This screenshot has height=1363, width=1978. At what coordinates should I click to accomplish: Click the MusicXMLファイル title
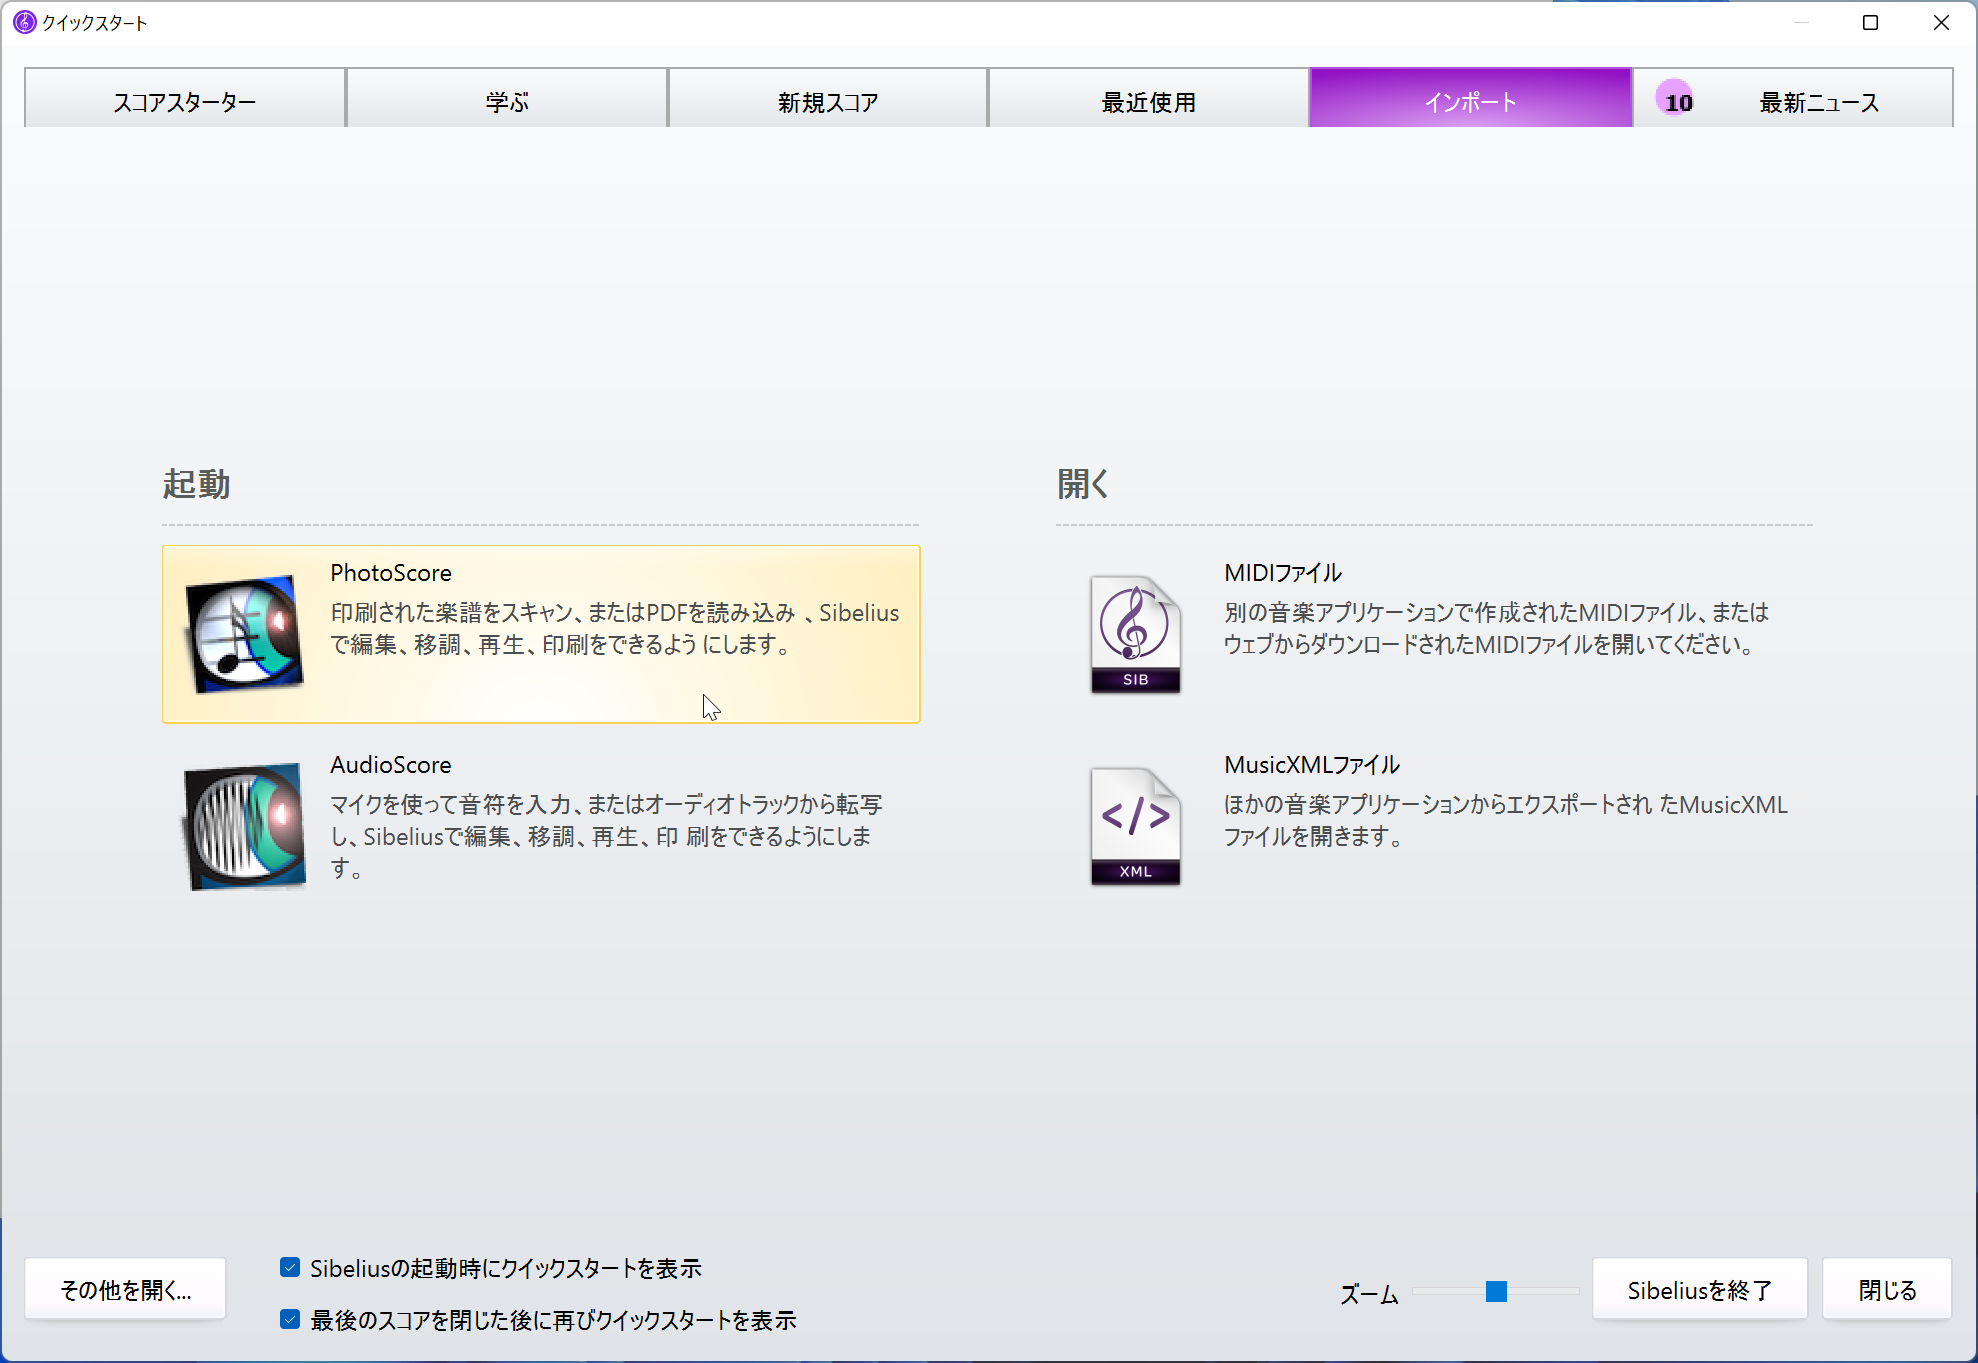pos(1312,765)
